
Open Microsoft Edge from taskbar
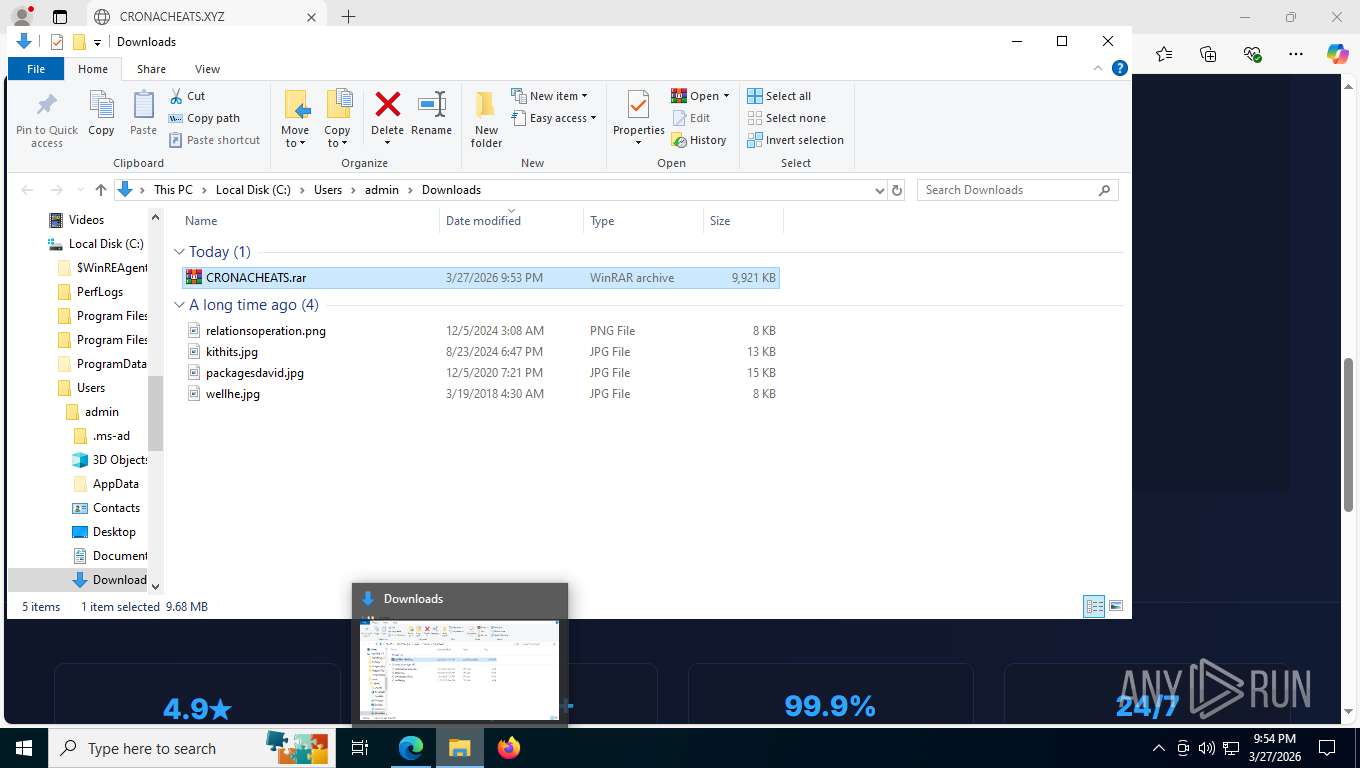click(x=411, y=747)
